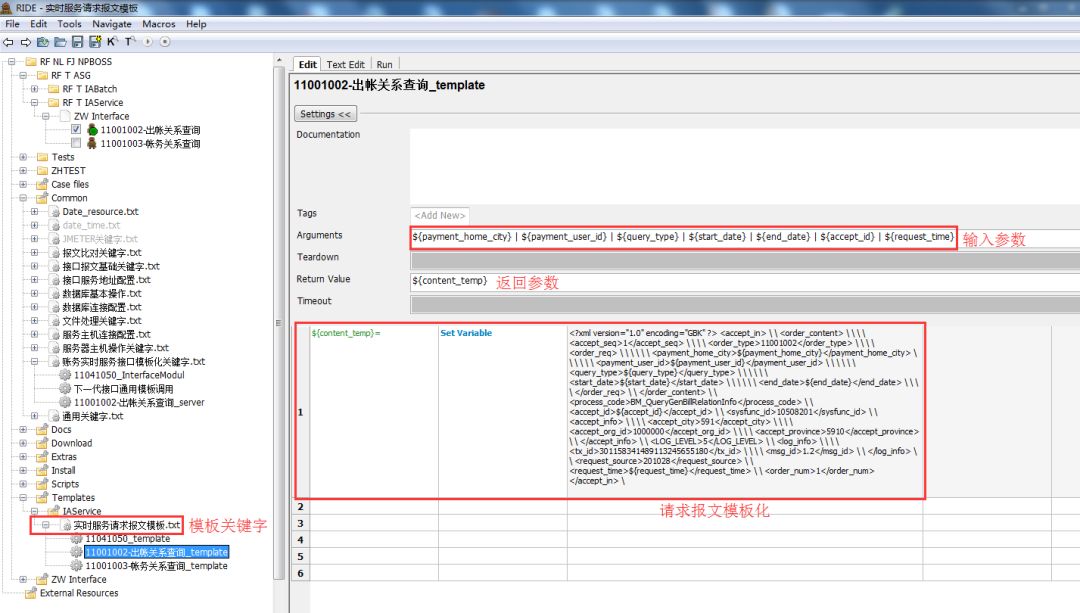
Task: Select the Edit tab
Action: 307,64
